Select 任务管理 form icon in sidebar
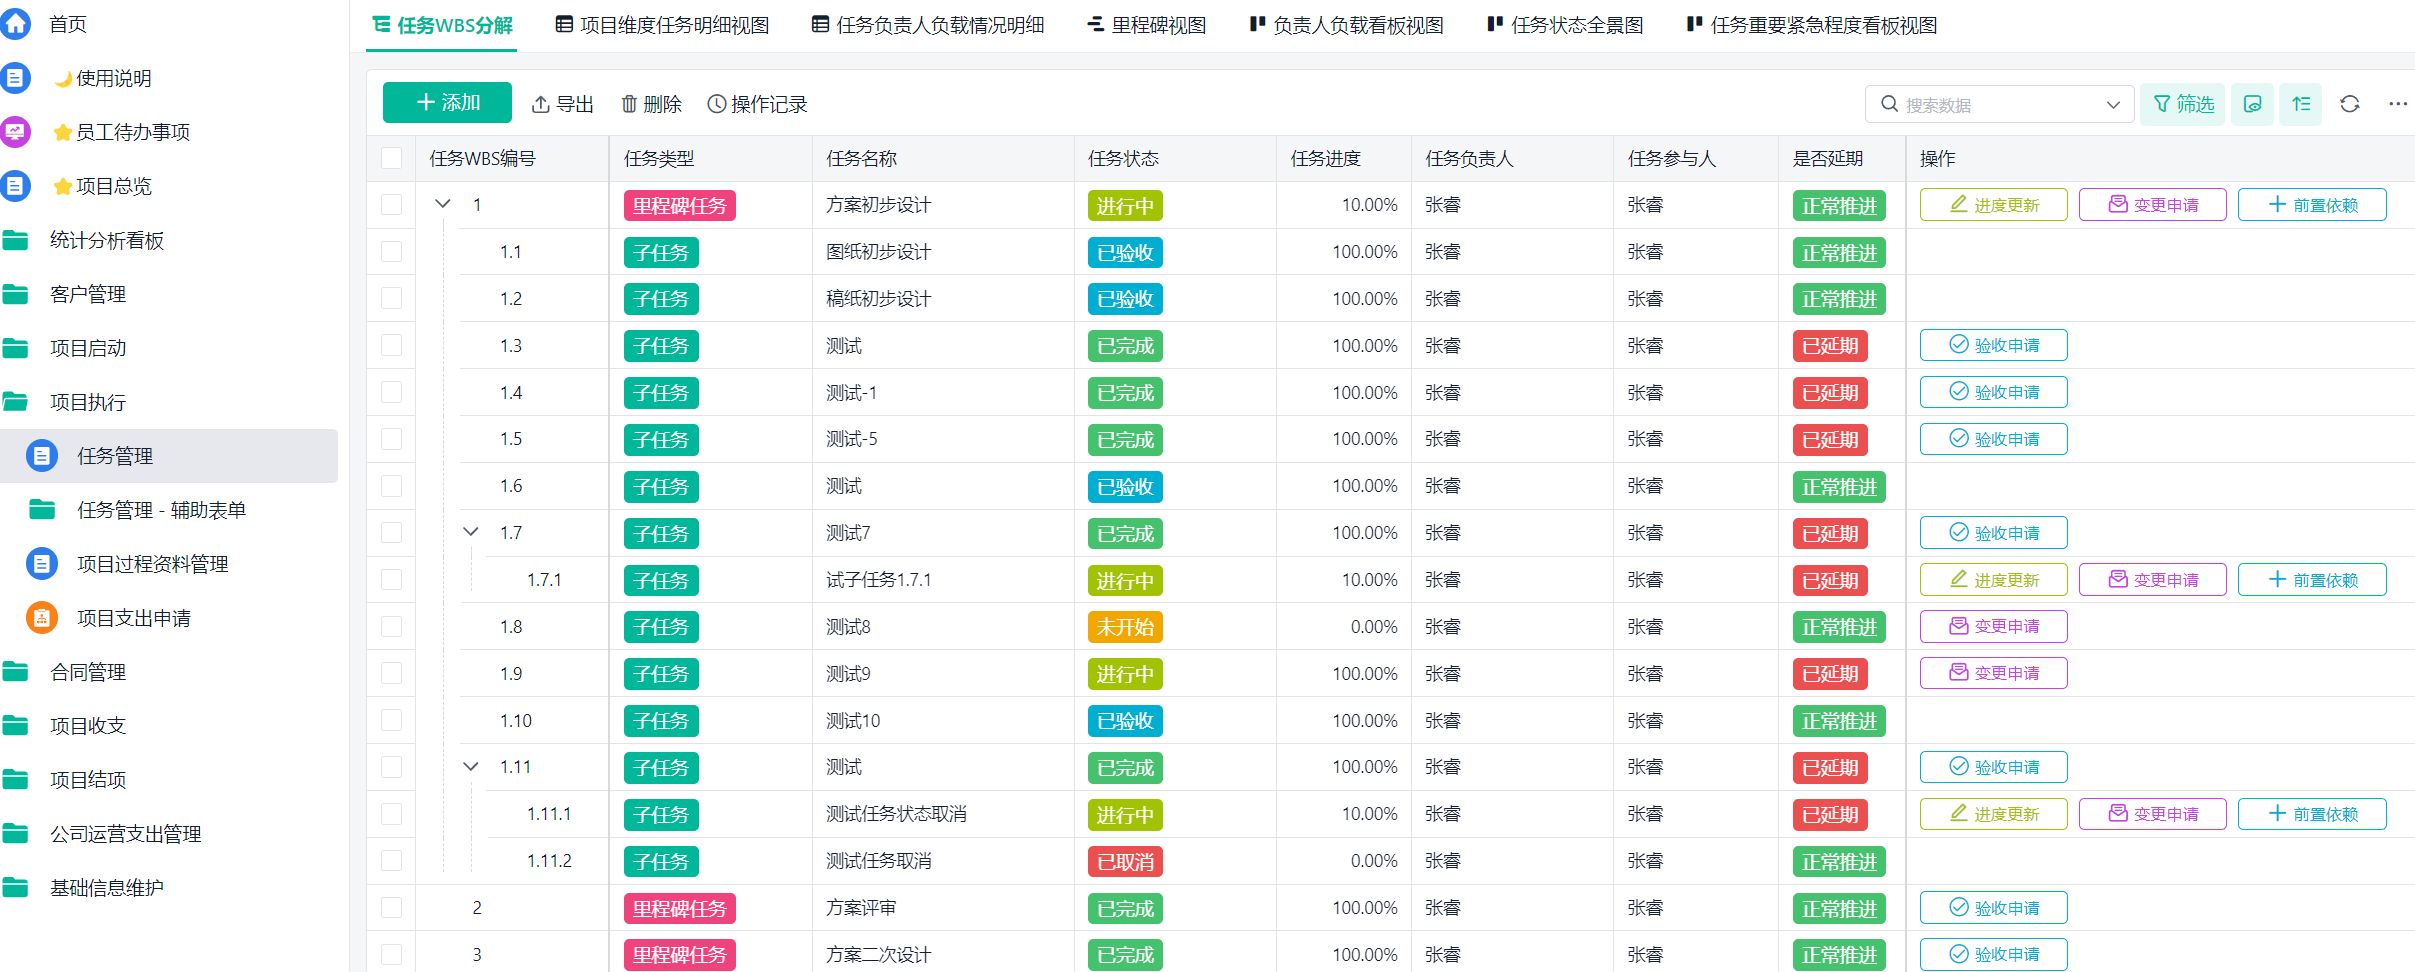Image resolution: width=2415 pixels, height=972 pixels. point(42,456)
